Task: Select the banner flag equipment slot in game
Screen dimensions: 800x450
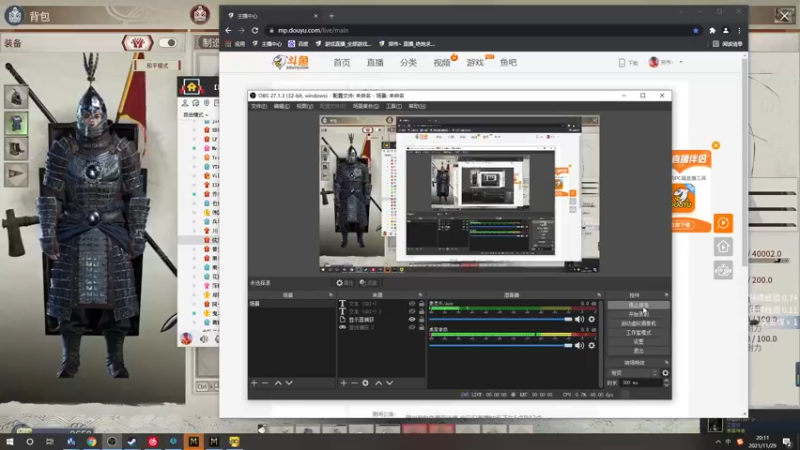Action: pyautogui.click(x=16, y=174)
